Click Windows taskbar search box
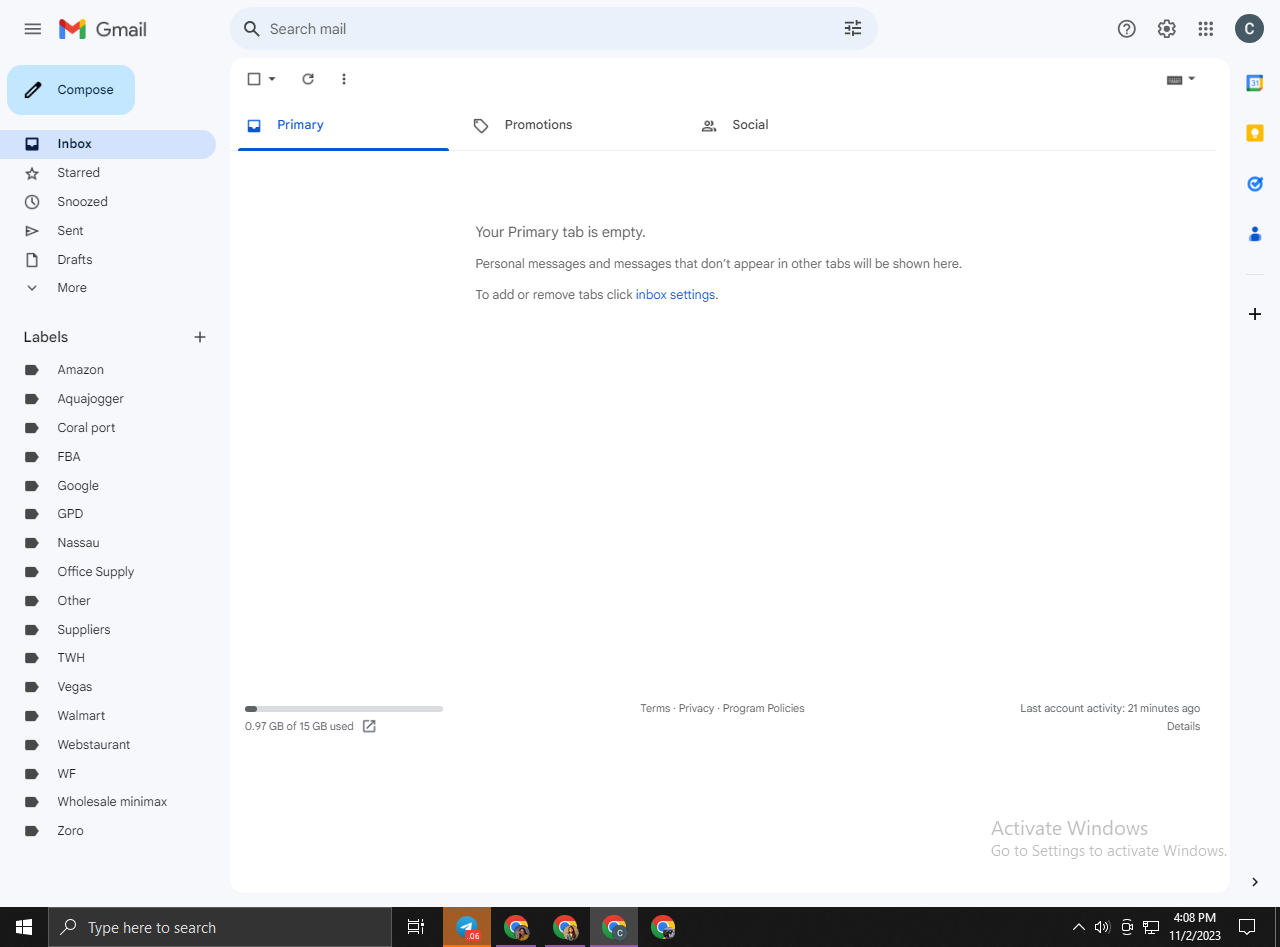The height and width of the screenshot is (947, 1280). coord(220,927)
